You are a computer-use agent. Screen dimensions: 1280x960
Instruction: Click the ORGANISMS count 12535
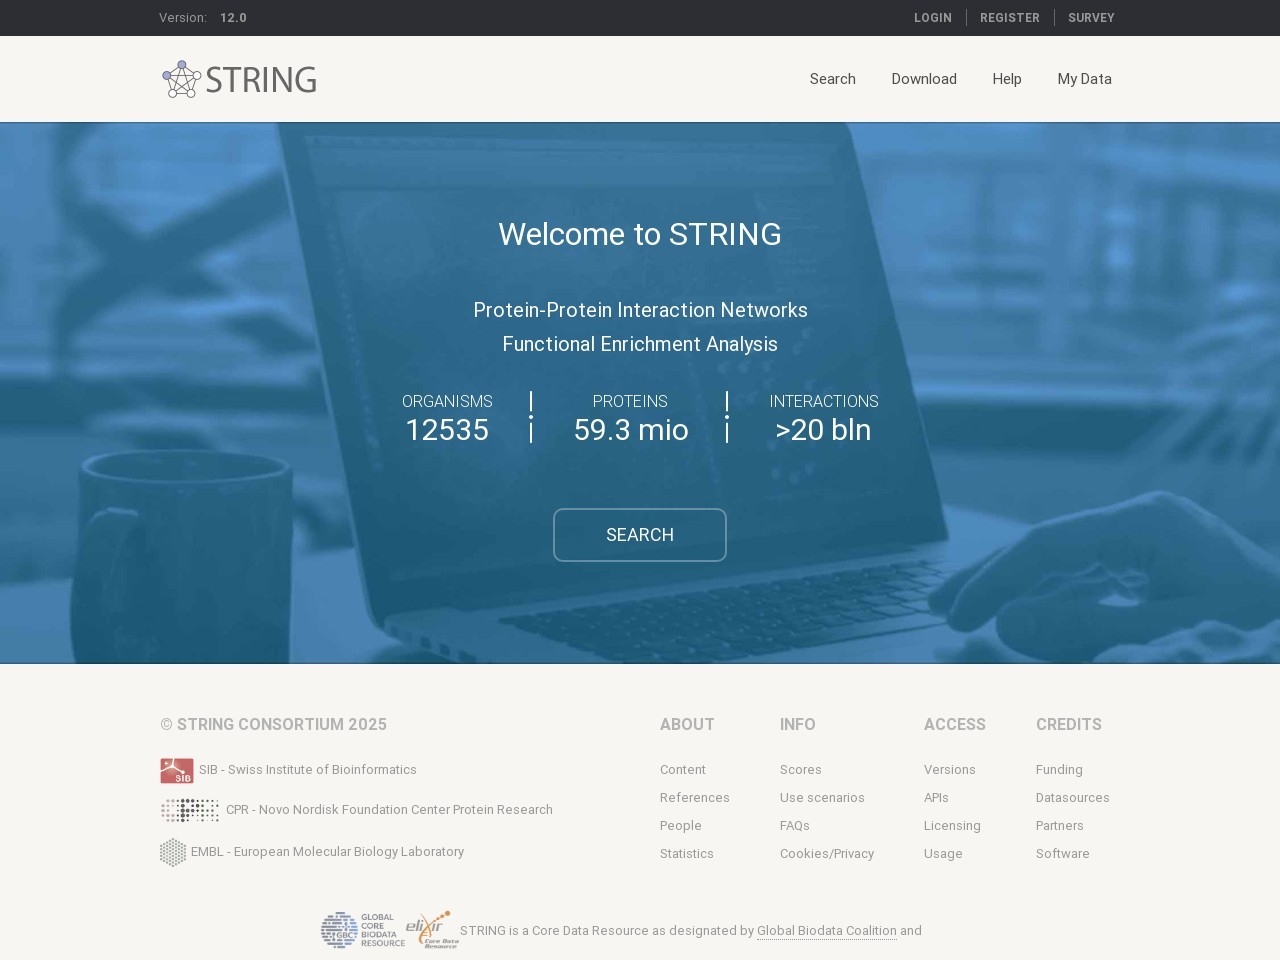point(447,430)
